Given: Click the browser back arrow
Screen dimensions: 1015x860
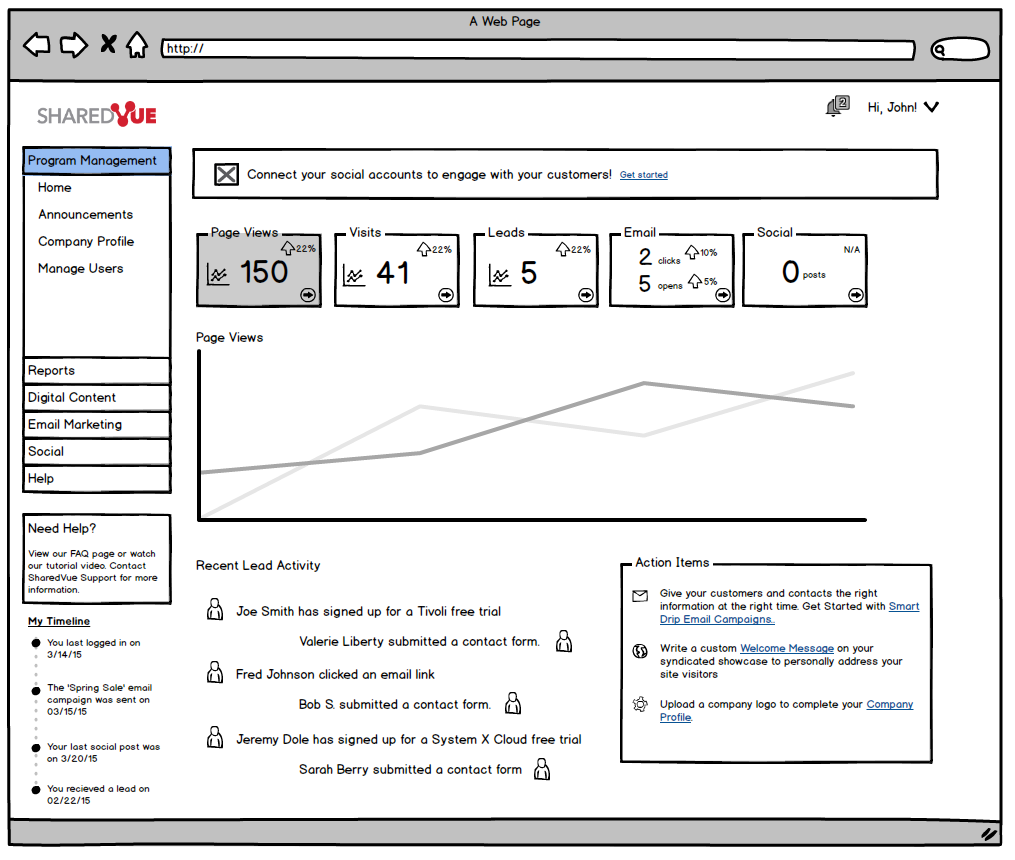Looking at the screenshot, I should tap(37, 45).
